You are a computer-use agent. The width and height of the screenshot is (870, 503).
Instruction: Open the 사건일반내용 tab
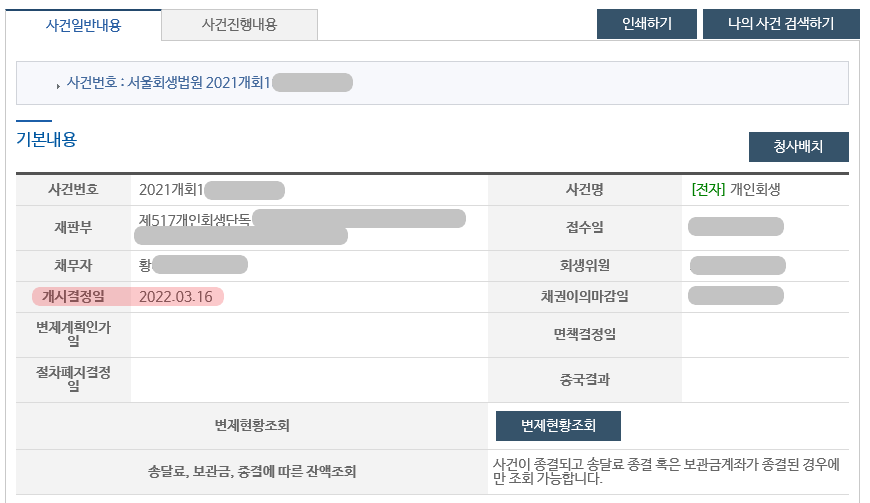click(83, 25)
